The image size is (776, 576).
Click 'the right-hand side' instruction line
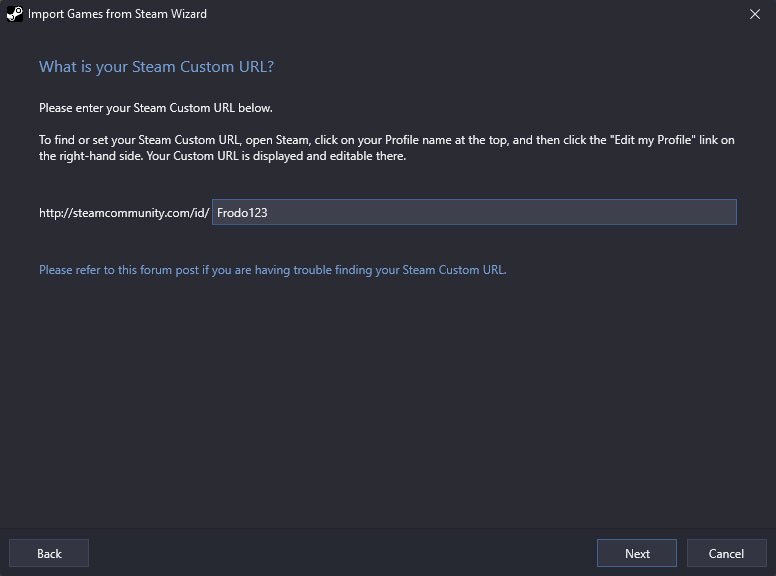(222, 156)
